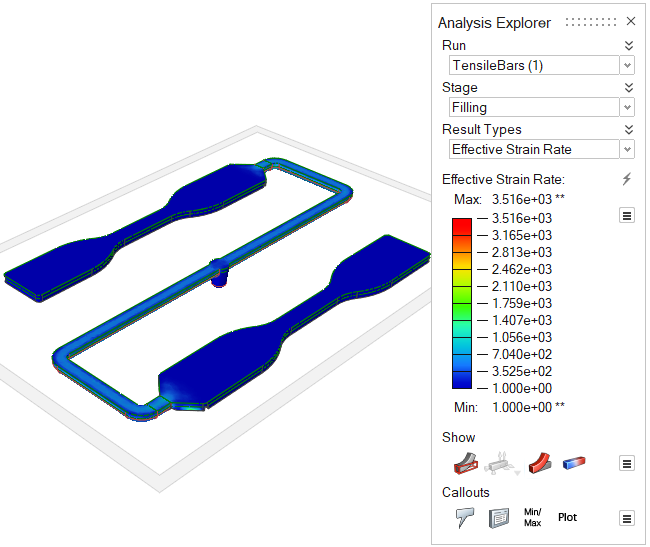Open the Callouts section options menu

(627, 518)
